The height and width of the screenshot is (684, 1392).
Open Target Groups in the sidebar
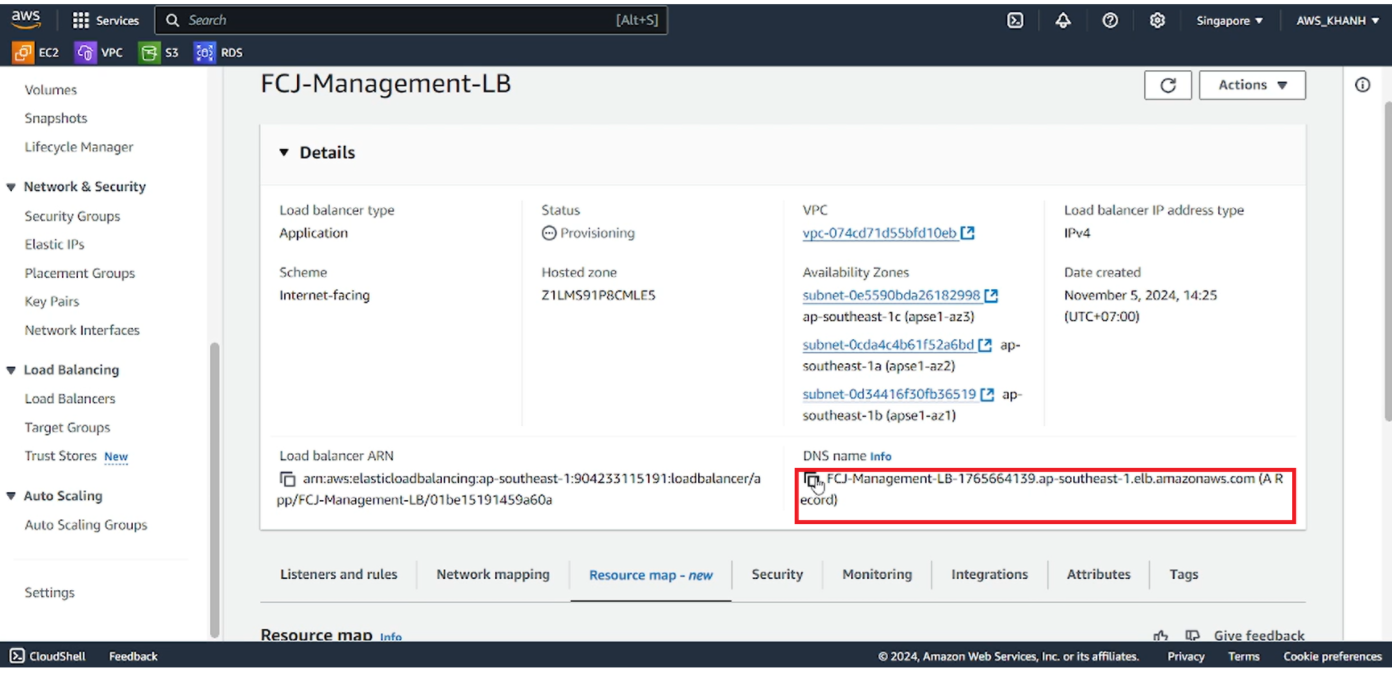tap(67, 427)
